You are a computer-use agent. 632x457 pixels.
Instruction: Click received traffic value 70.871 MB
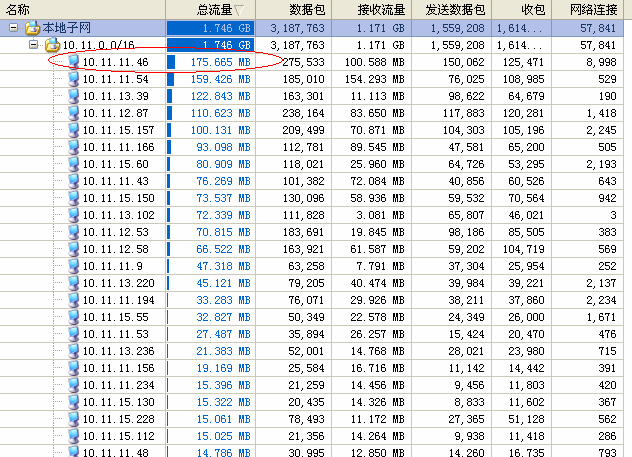coord(377,130)
